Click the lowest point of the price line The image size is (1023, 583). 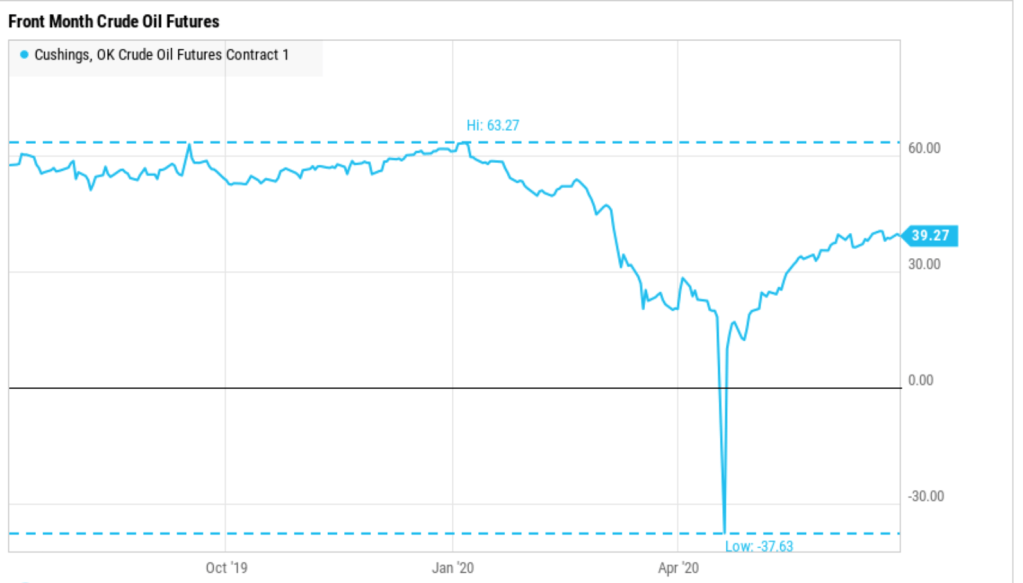pyautogui.click(x=724, y=532)
